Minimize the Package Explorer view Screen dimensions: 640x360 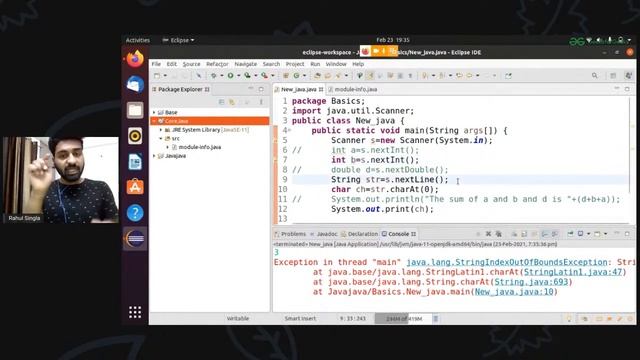coord(251,89)
